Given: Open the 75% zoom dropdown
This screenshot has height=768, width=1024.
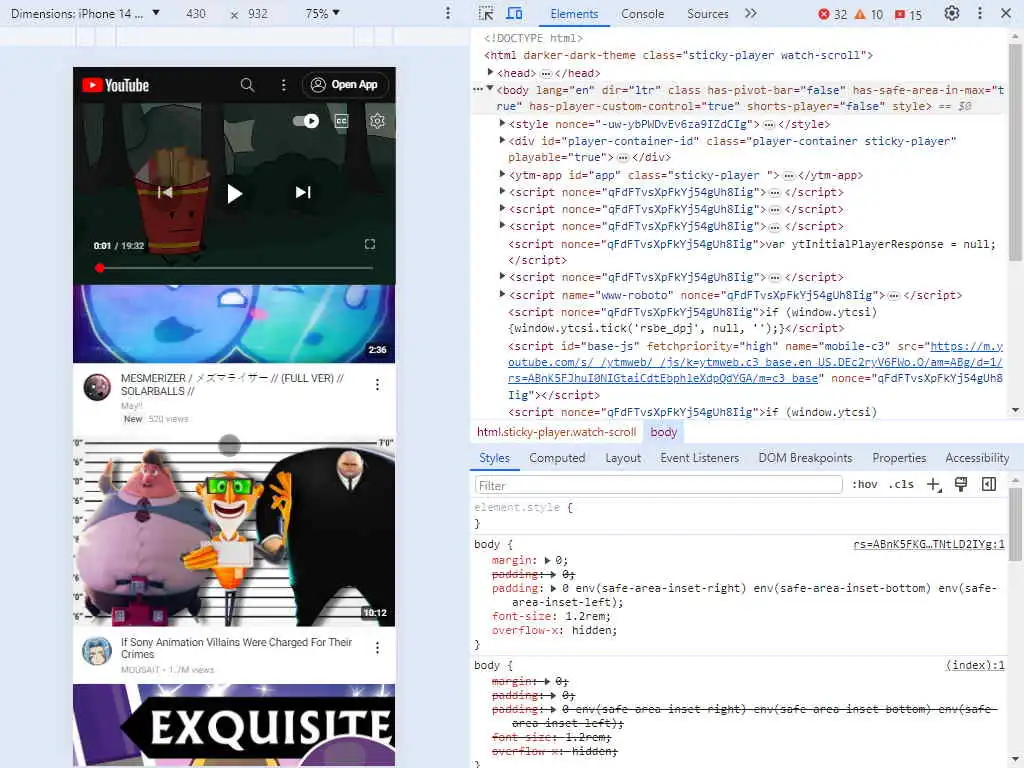Looking at the screenshot, I should 323,13.
